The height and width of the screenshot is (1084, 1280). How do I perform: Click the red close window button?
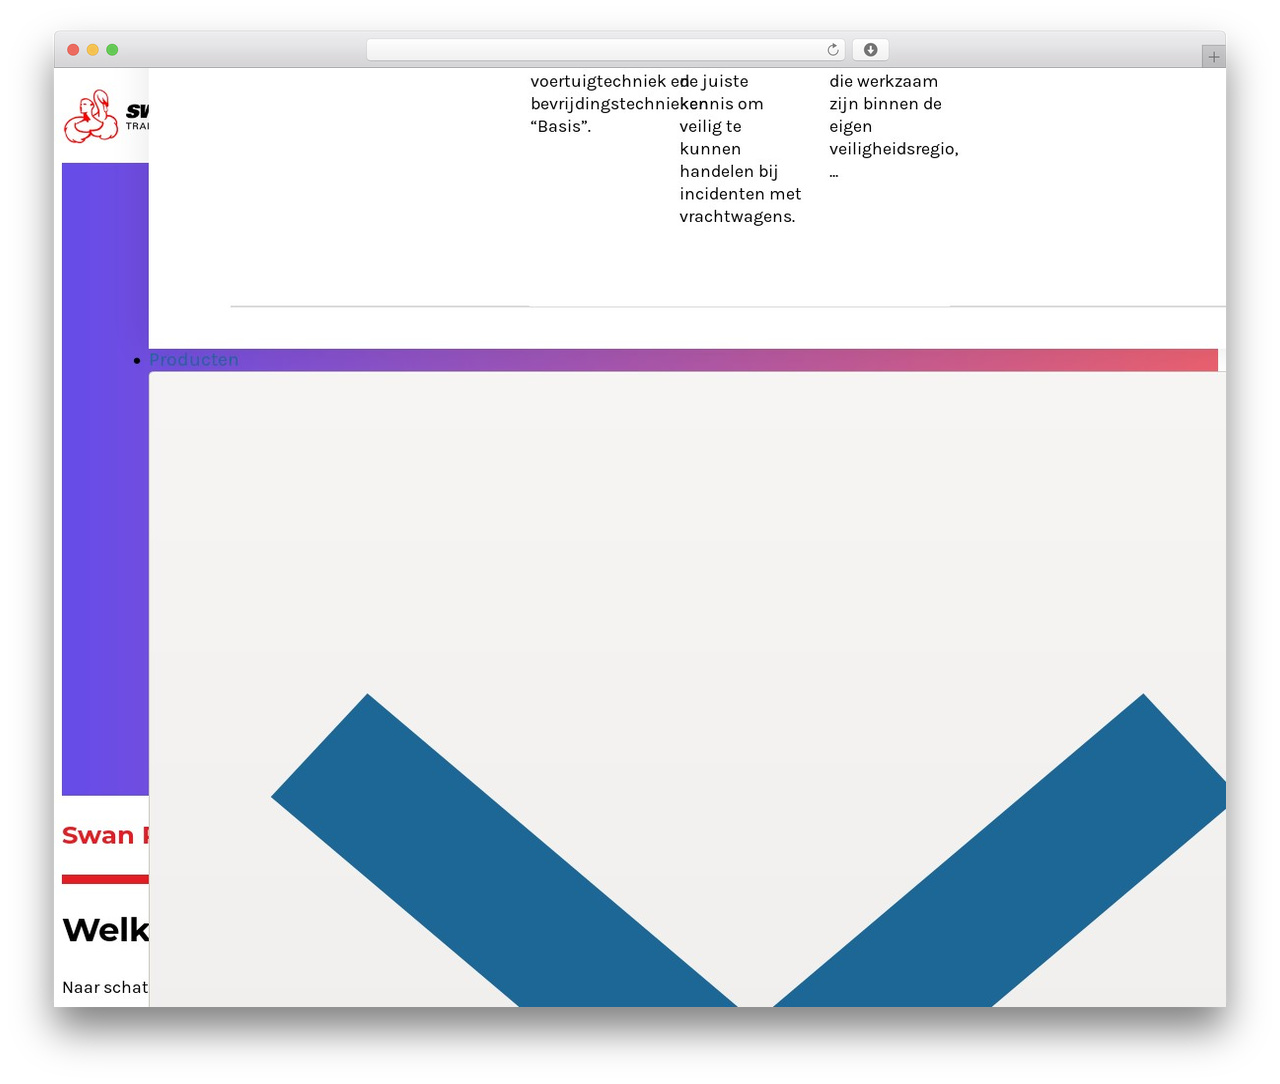coord(73,50)
